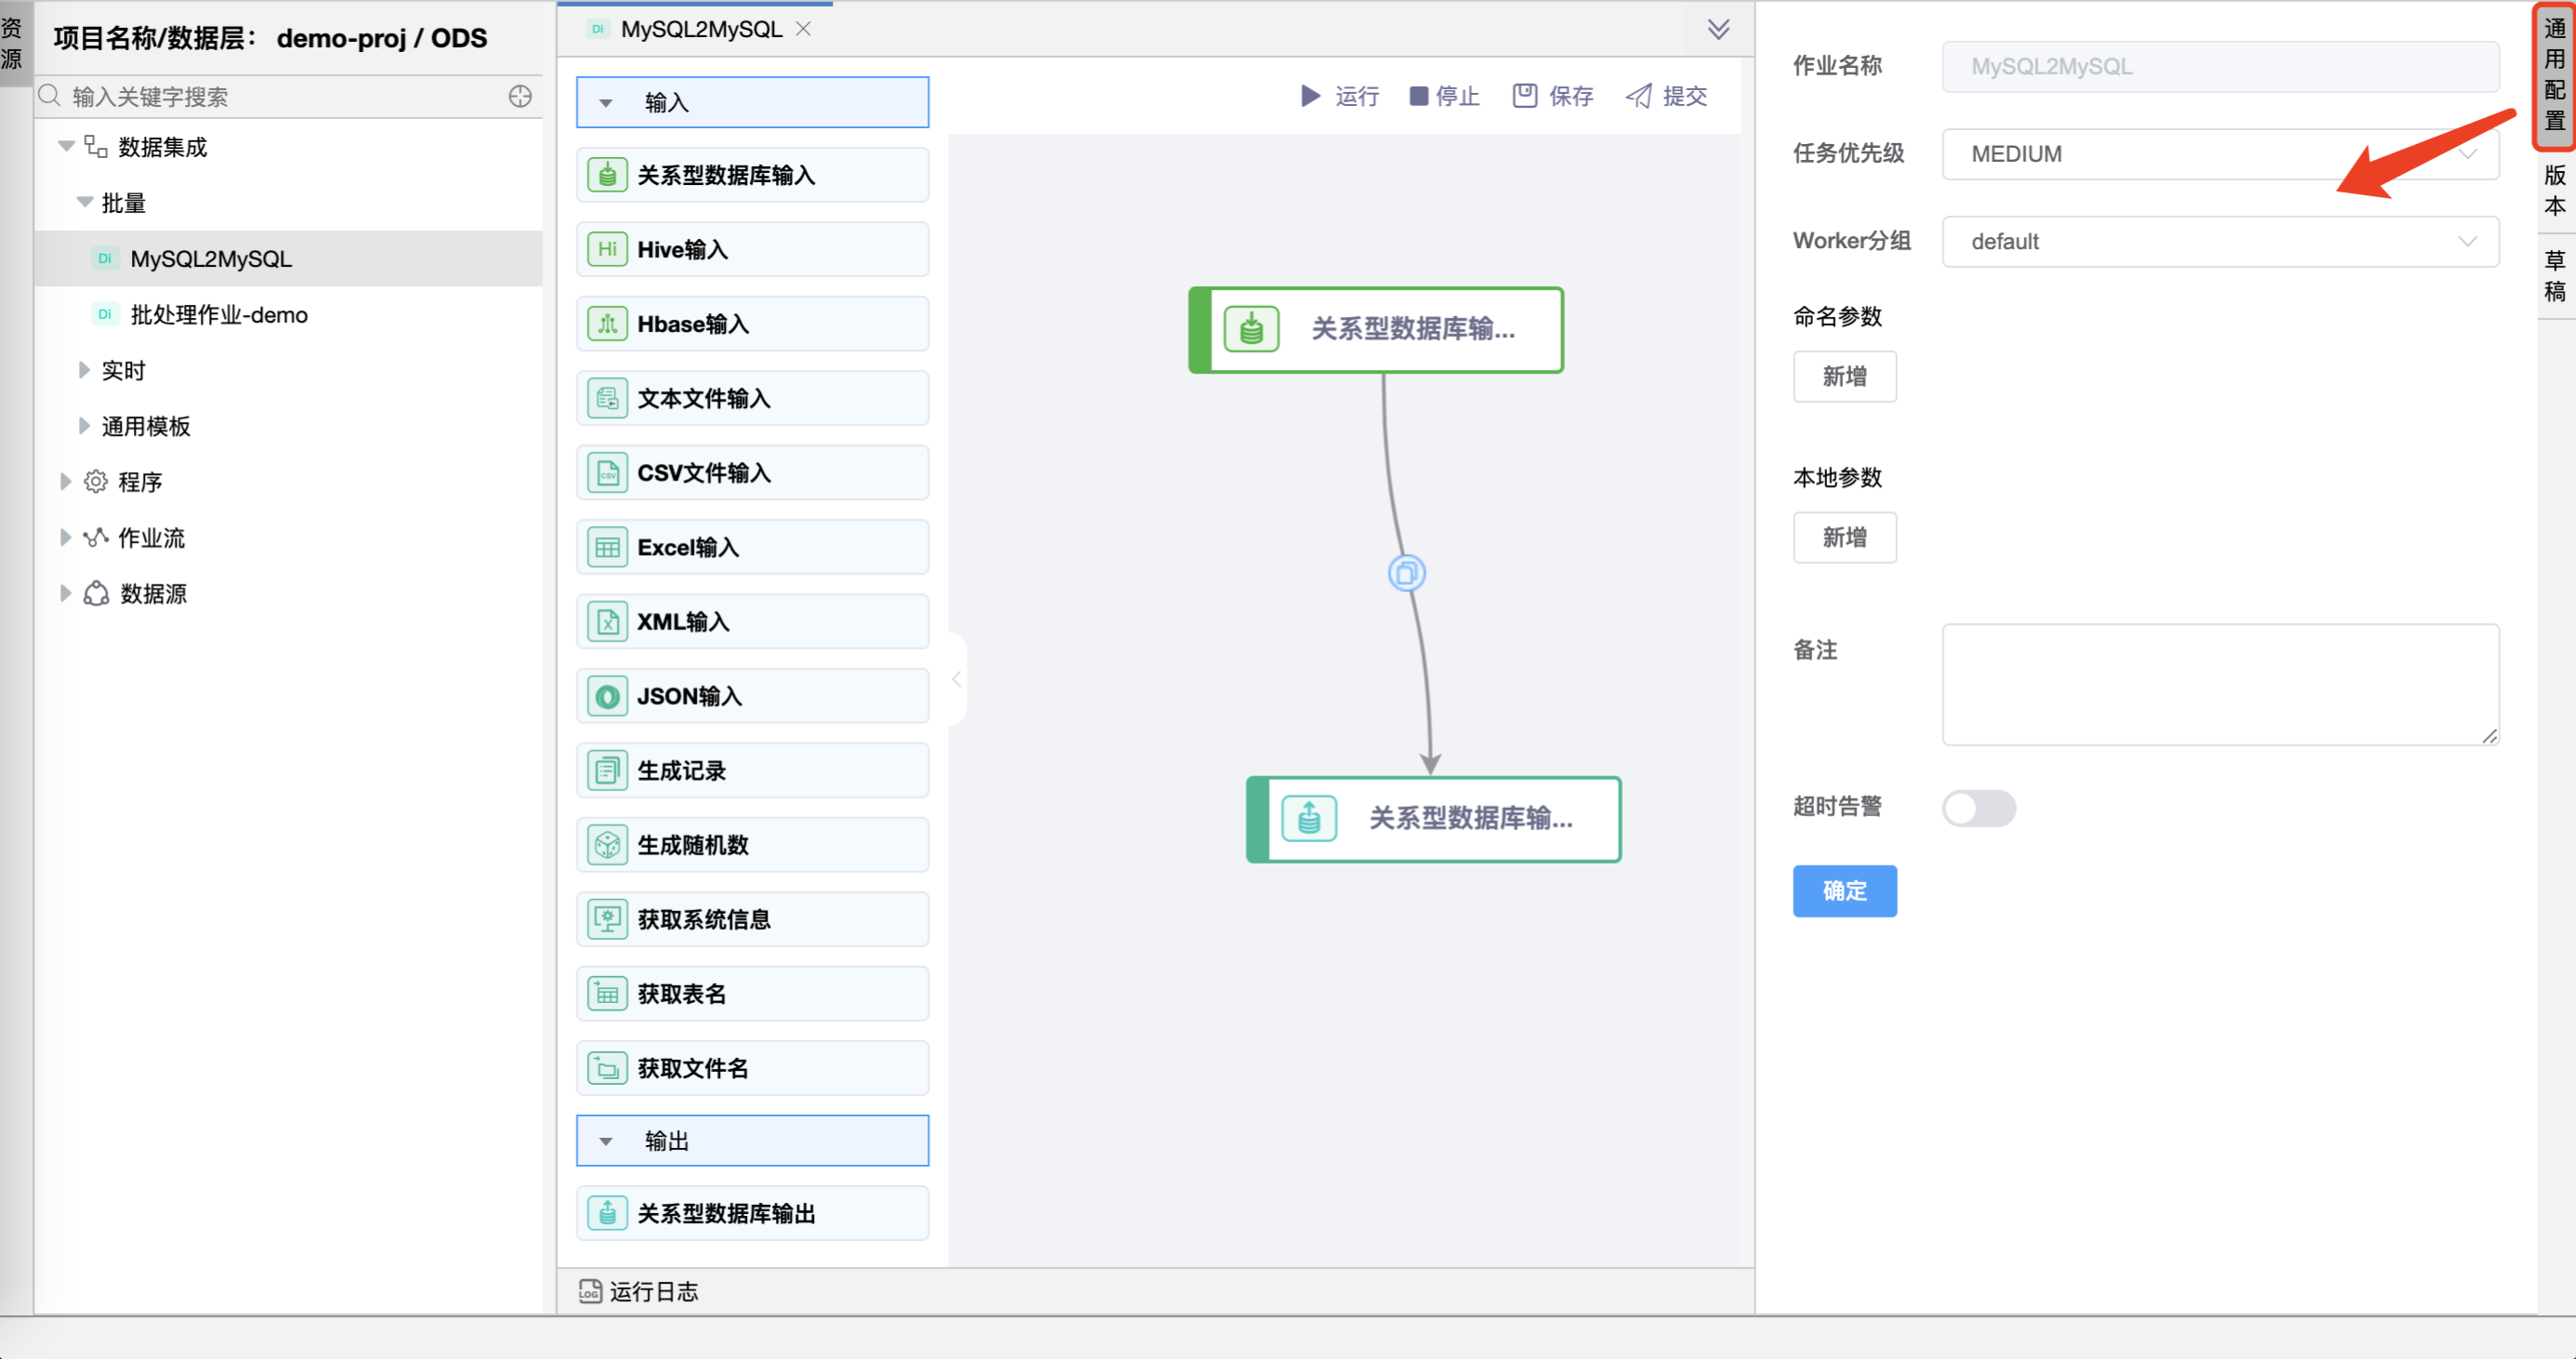This screenshot has width=2576, height=1359.
Task: Click the Save (保存) disk icon
Action: pos(1524,96)
